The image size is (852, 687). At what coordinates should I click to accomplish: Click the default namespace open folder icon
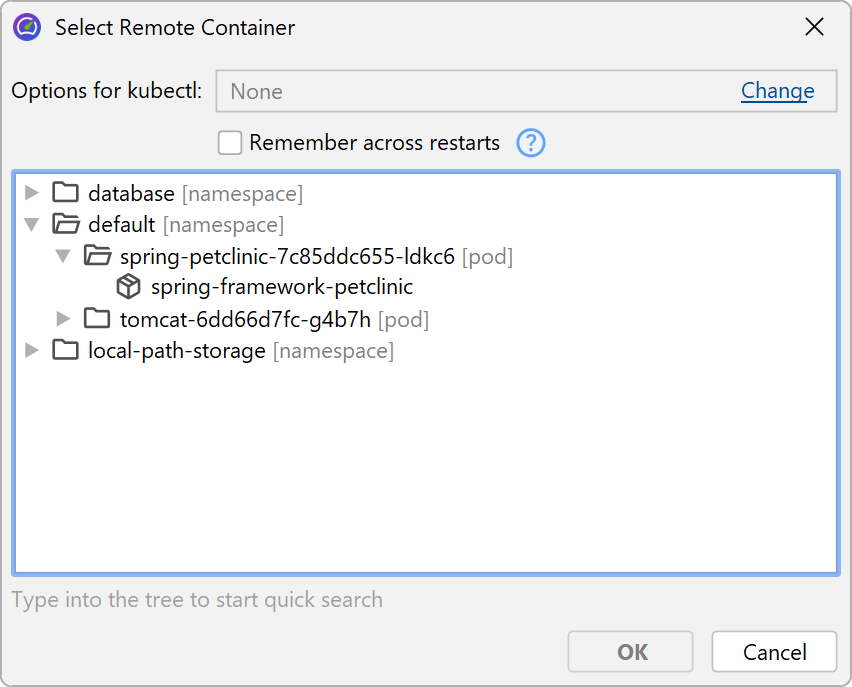(65, 225)
